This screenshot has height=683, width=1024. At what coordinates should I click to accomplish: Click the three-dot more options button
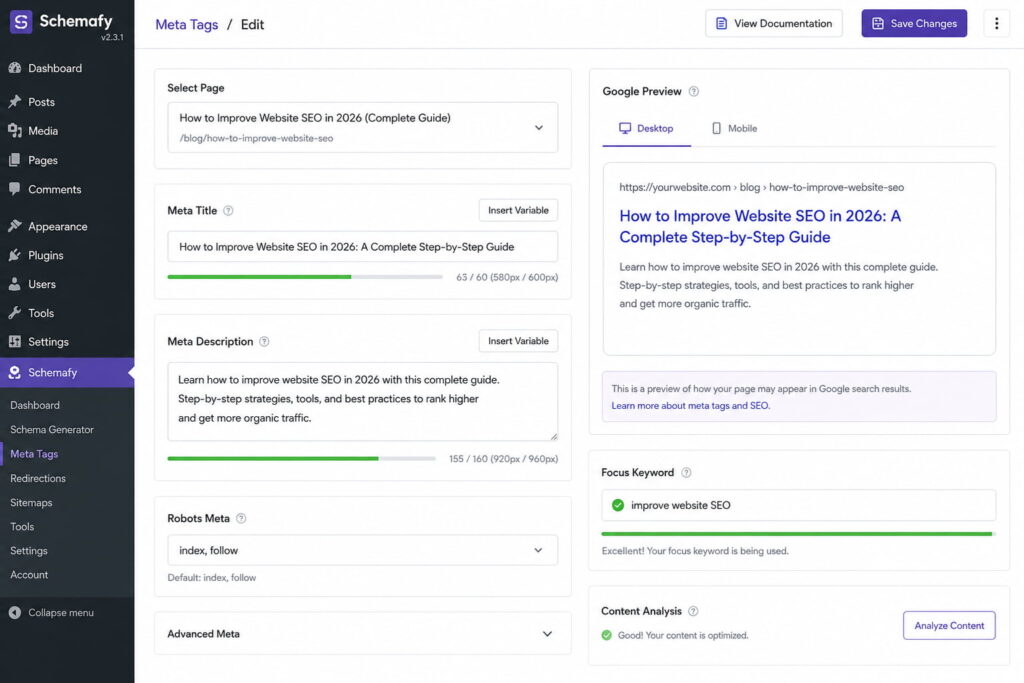(997, 24)
